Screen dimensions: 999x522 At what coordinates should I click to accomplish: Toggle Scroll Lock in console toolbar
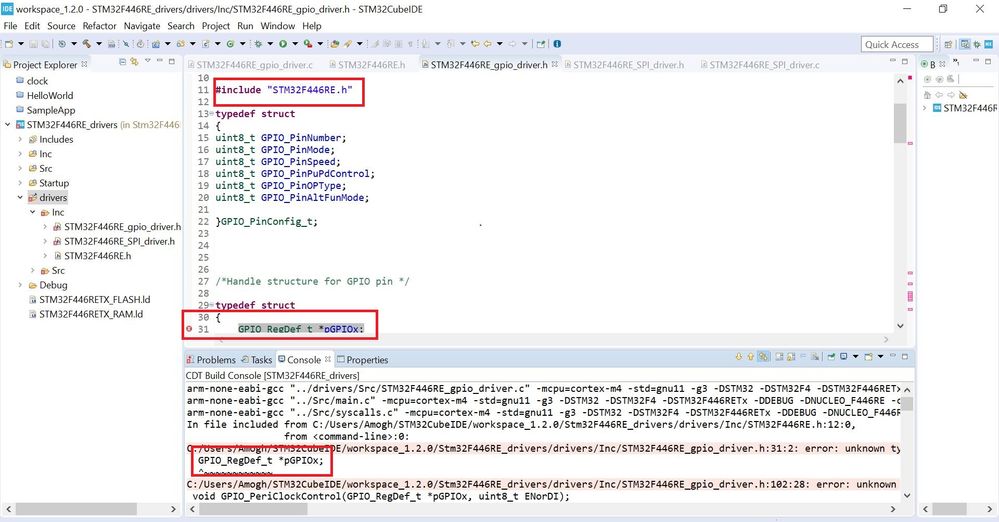coord(790,357)
